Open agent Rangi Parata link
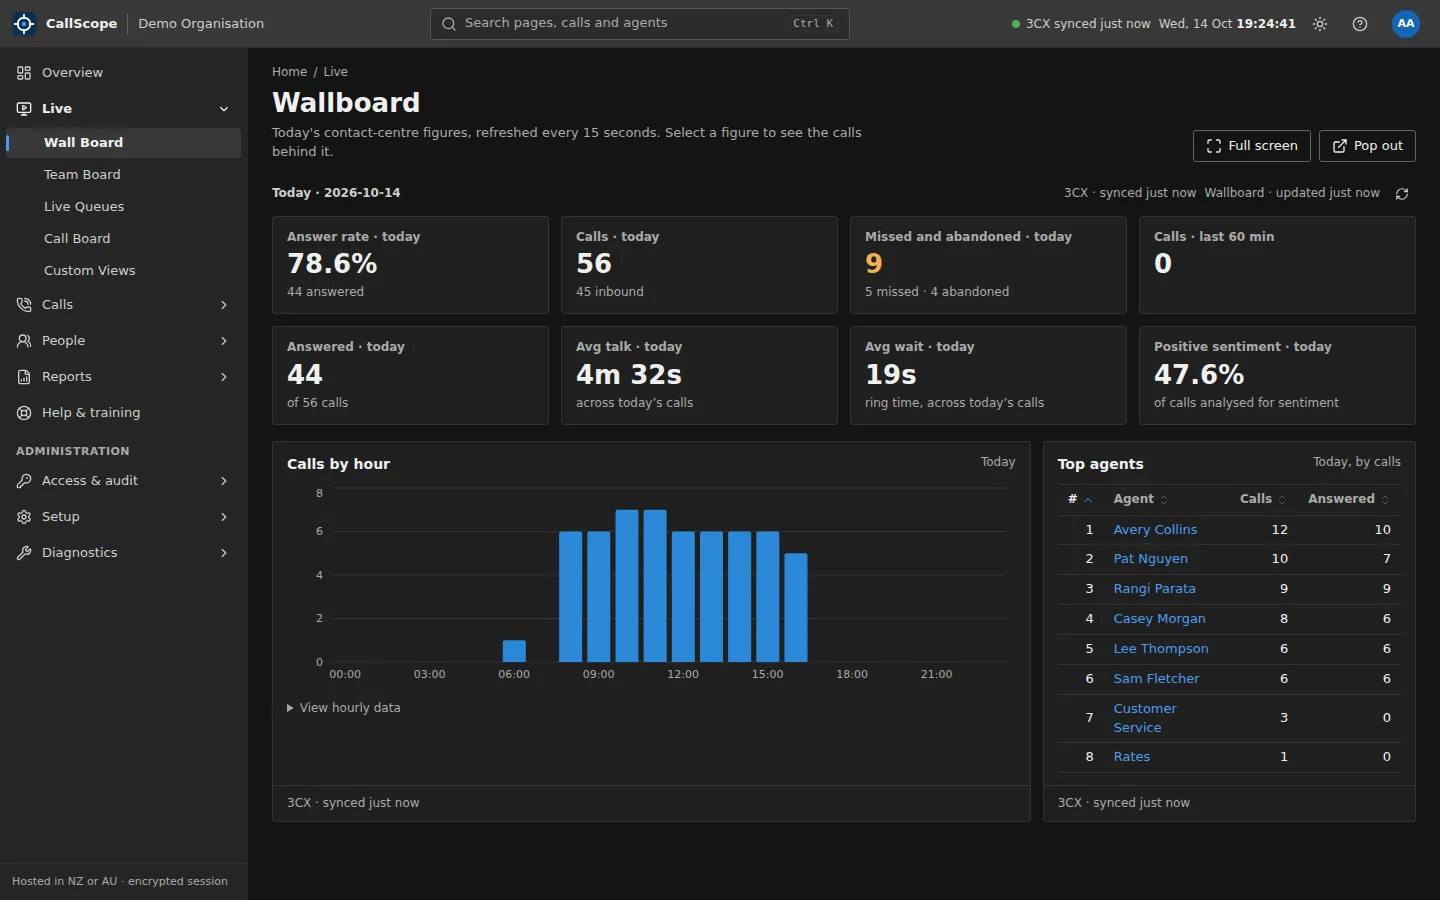The height and width of the screenshot is (900, 1440). (1154, 589)
